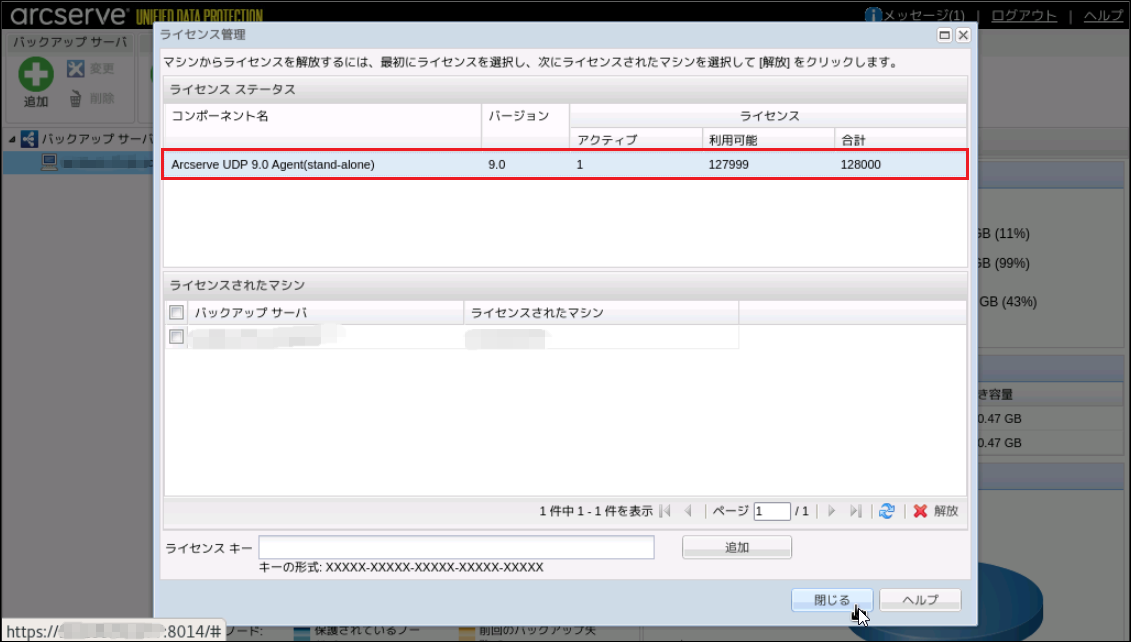Go to first page of licensed machines
This screenshot has width=1131, height=642.
pos(665,511)
